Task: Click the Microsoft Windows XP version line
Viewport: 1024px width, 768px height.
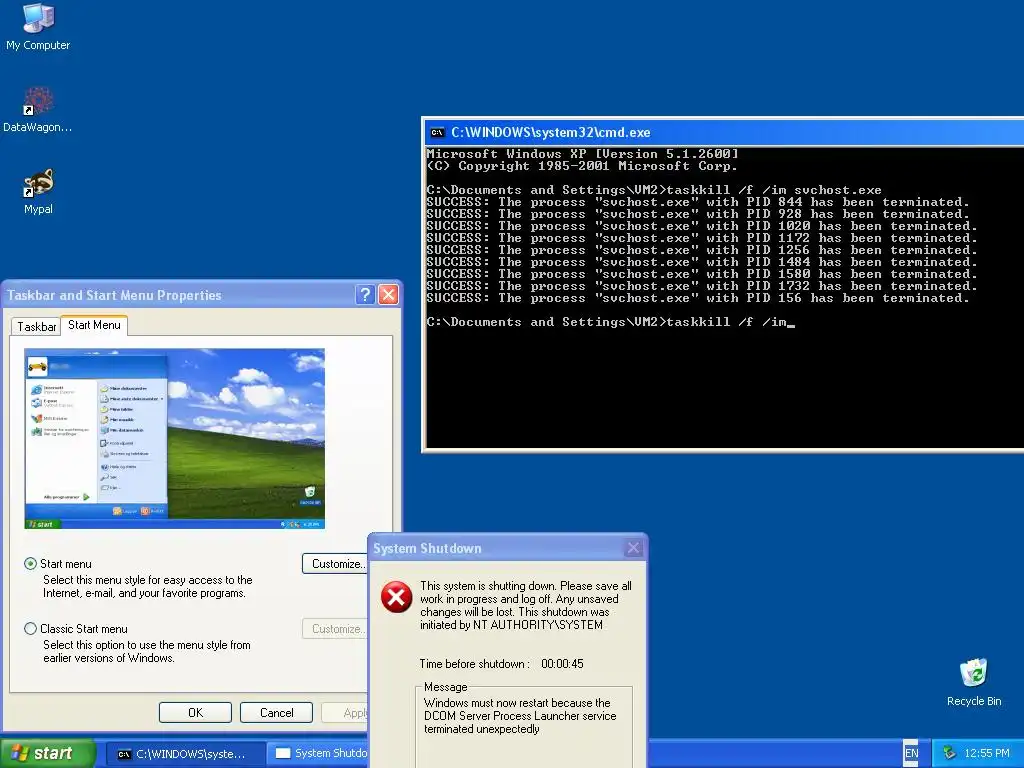Action: (x=583, y=154)
